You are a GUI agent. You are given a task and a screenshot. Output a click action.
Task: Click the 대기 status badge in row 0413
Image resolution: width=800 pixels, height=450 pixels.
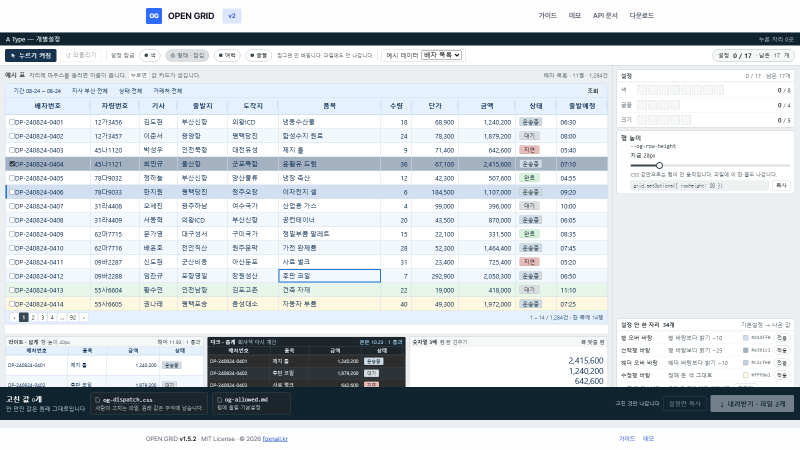[x=529, y=290]
